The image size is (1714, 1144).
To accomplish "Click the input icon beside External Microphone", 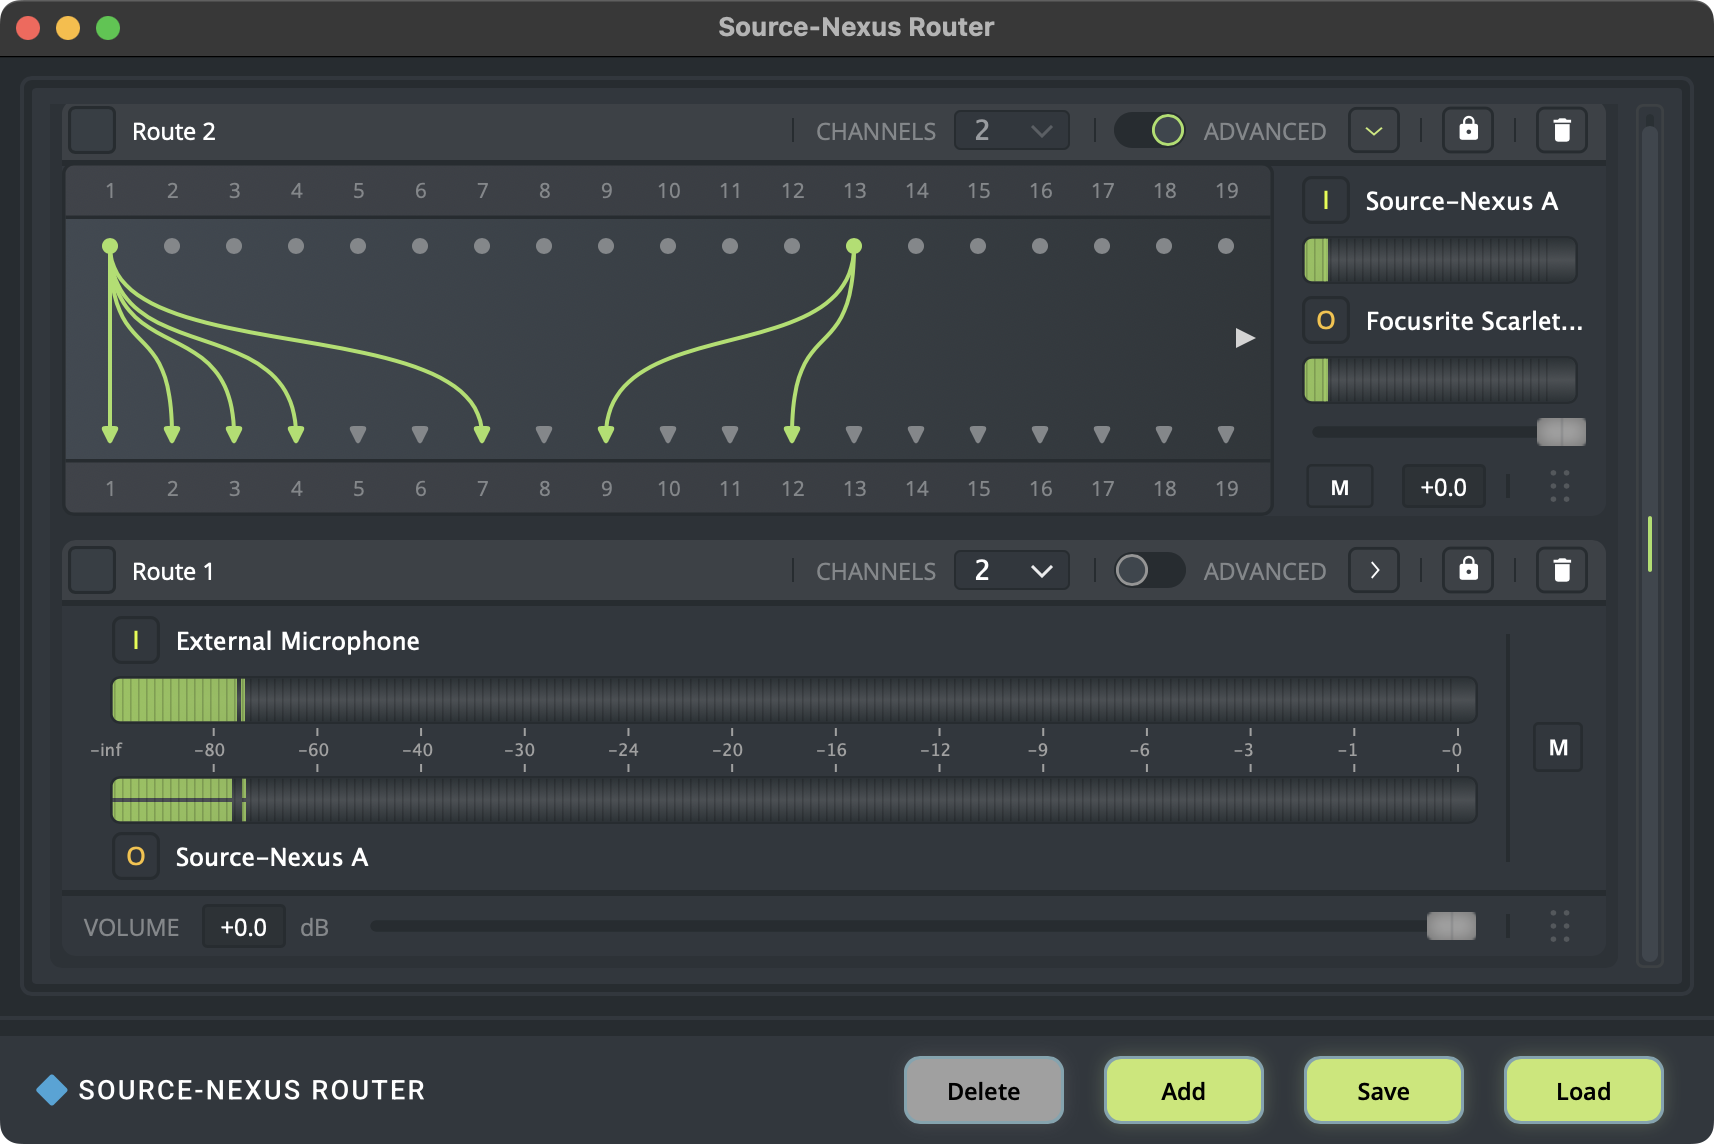I will tap(136, 641).
